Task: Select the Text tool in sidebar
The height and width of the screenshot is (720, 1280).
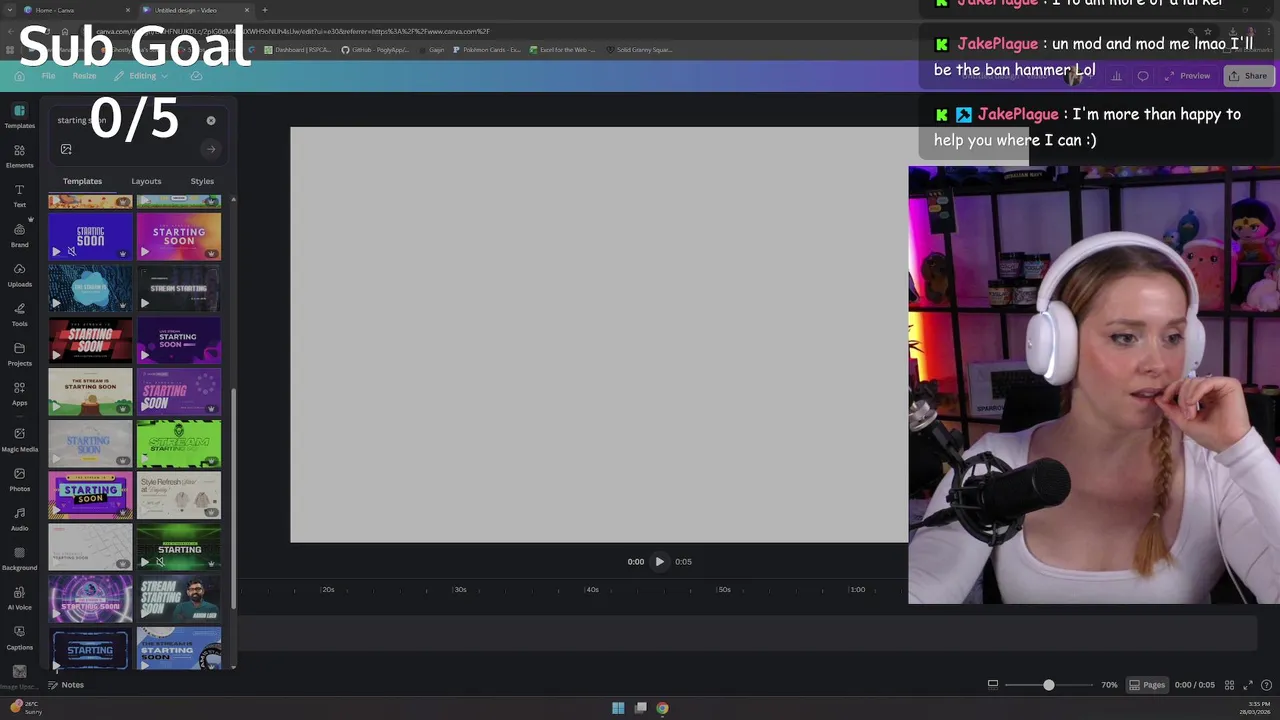Action: tap(19, 195)
